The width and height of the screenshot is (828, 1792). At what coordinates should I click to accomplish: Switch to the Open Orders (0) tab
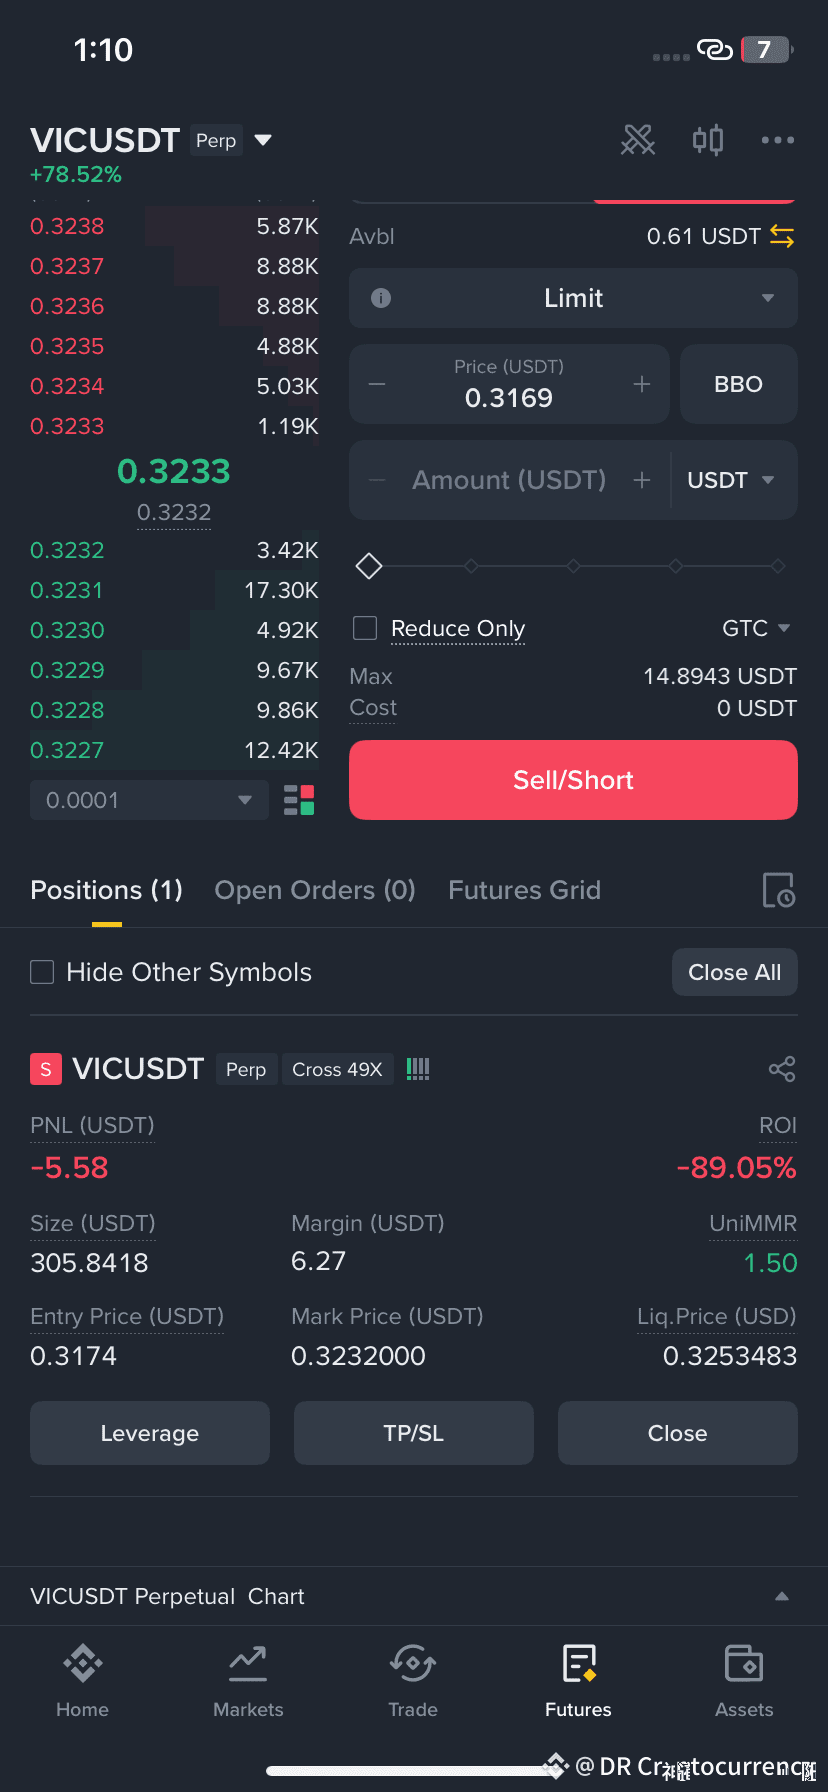point(315,890)
